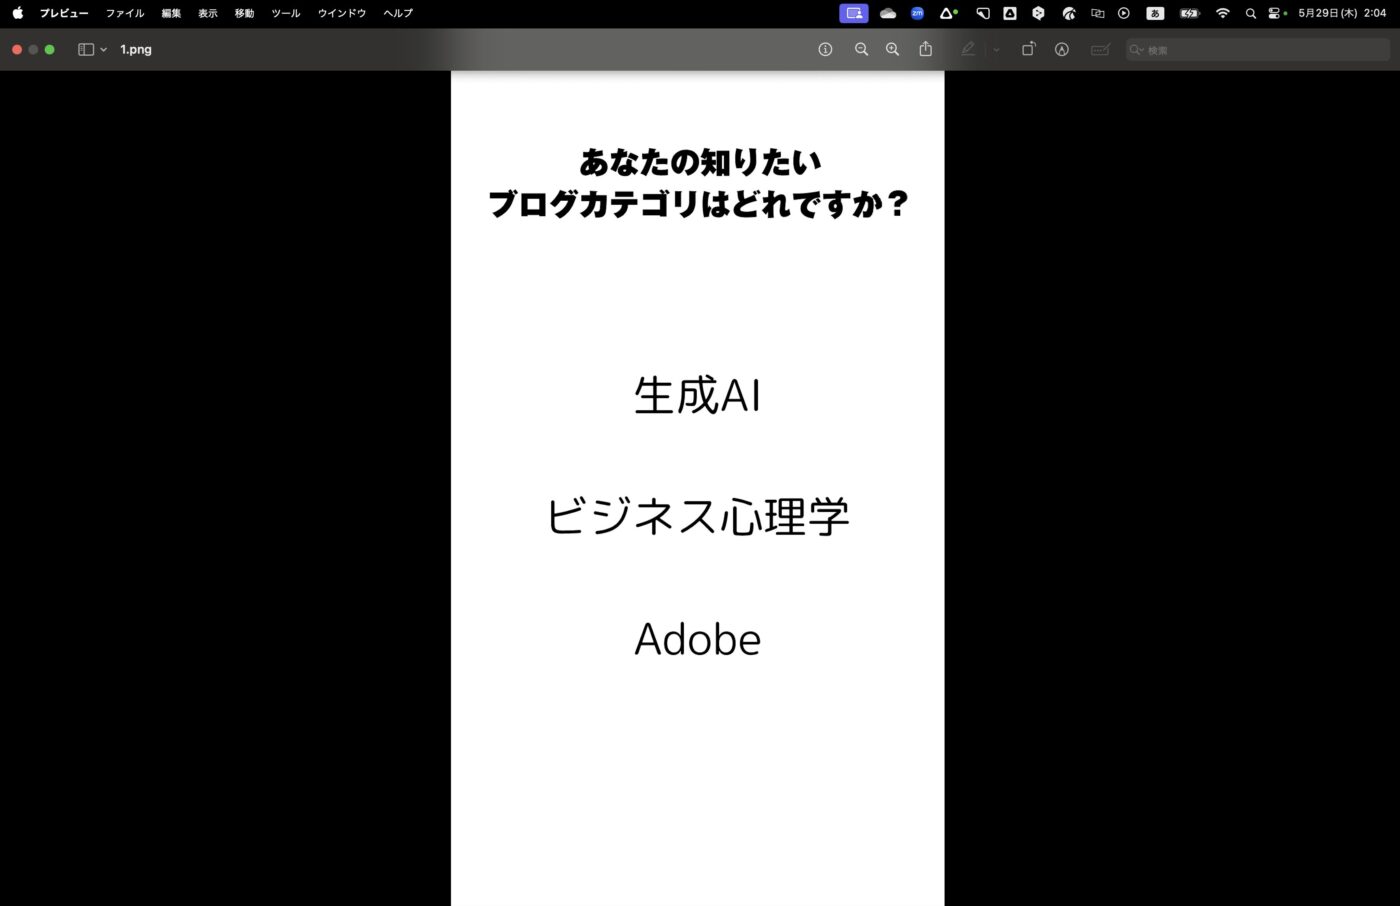Toggle the sidebar view button

(x=86, y=49)
